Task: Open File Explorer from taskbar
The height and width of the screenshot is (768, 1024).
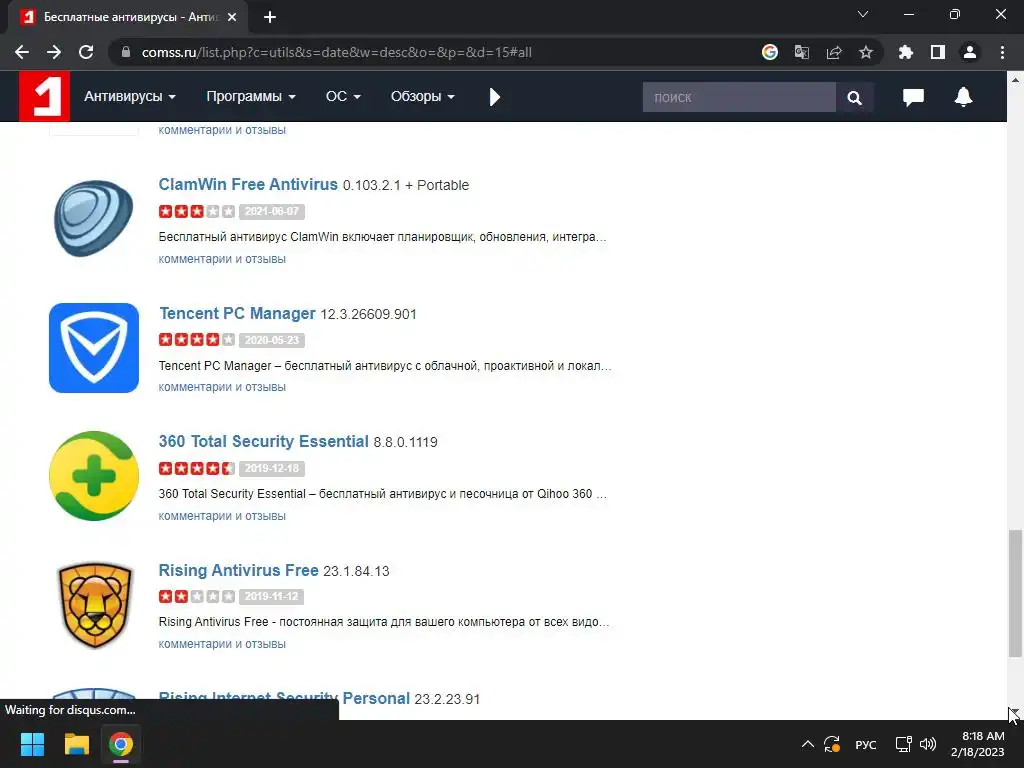Action: click(x=76, y=744)
